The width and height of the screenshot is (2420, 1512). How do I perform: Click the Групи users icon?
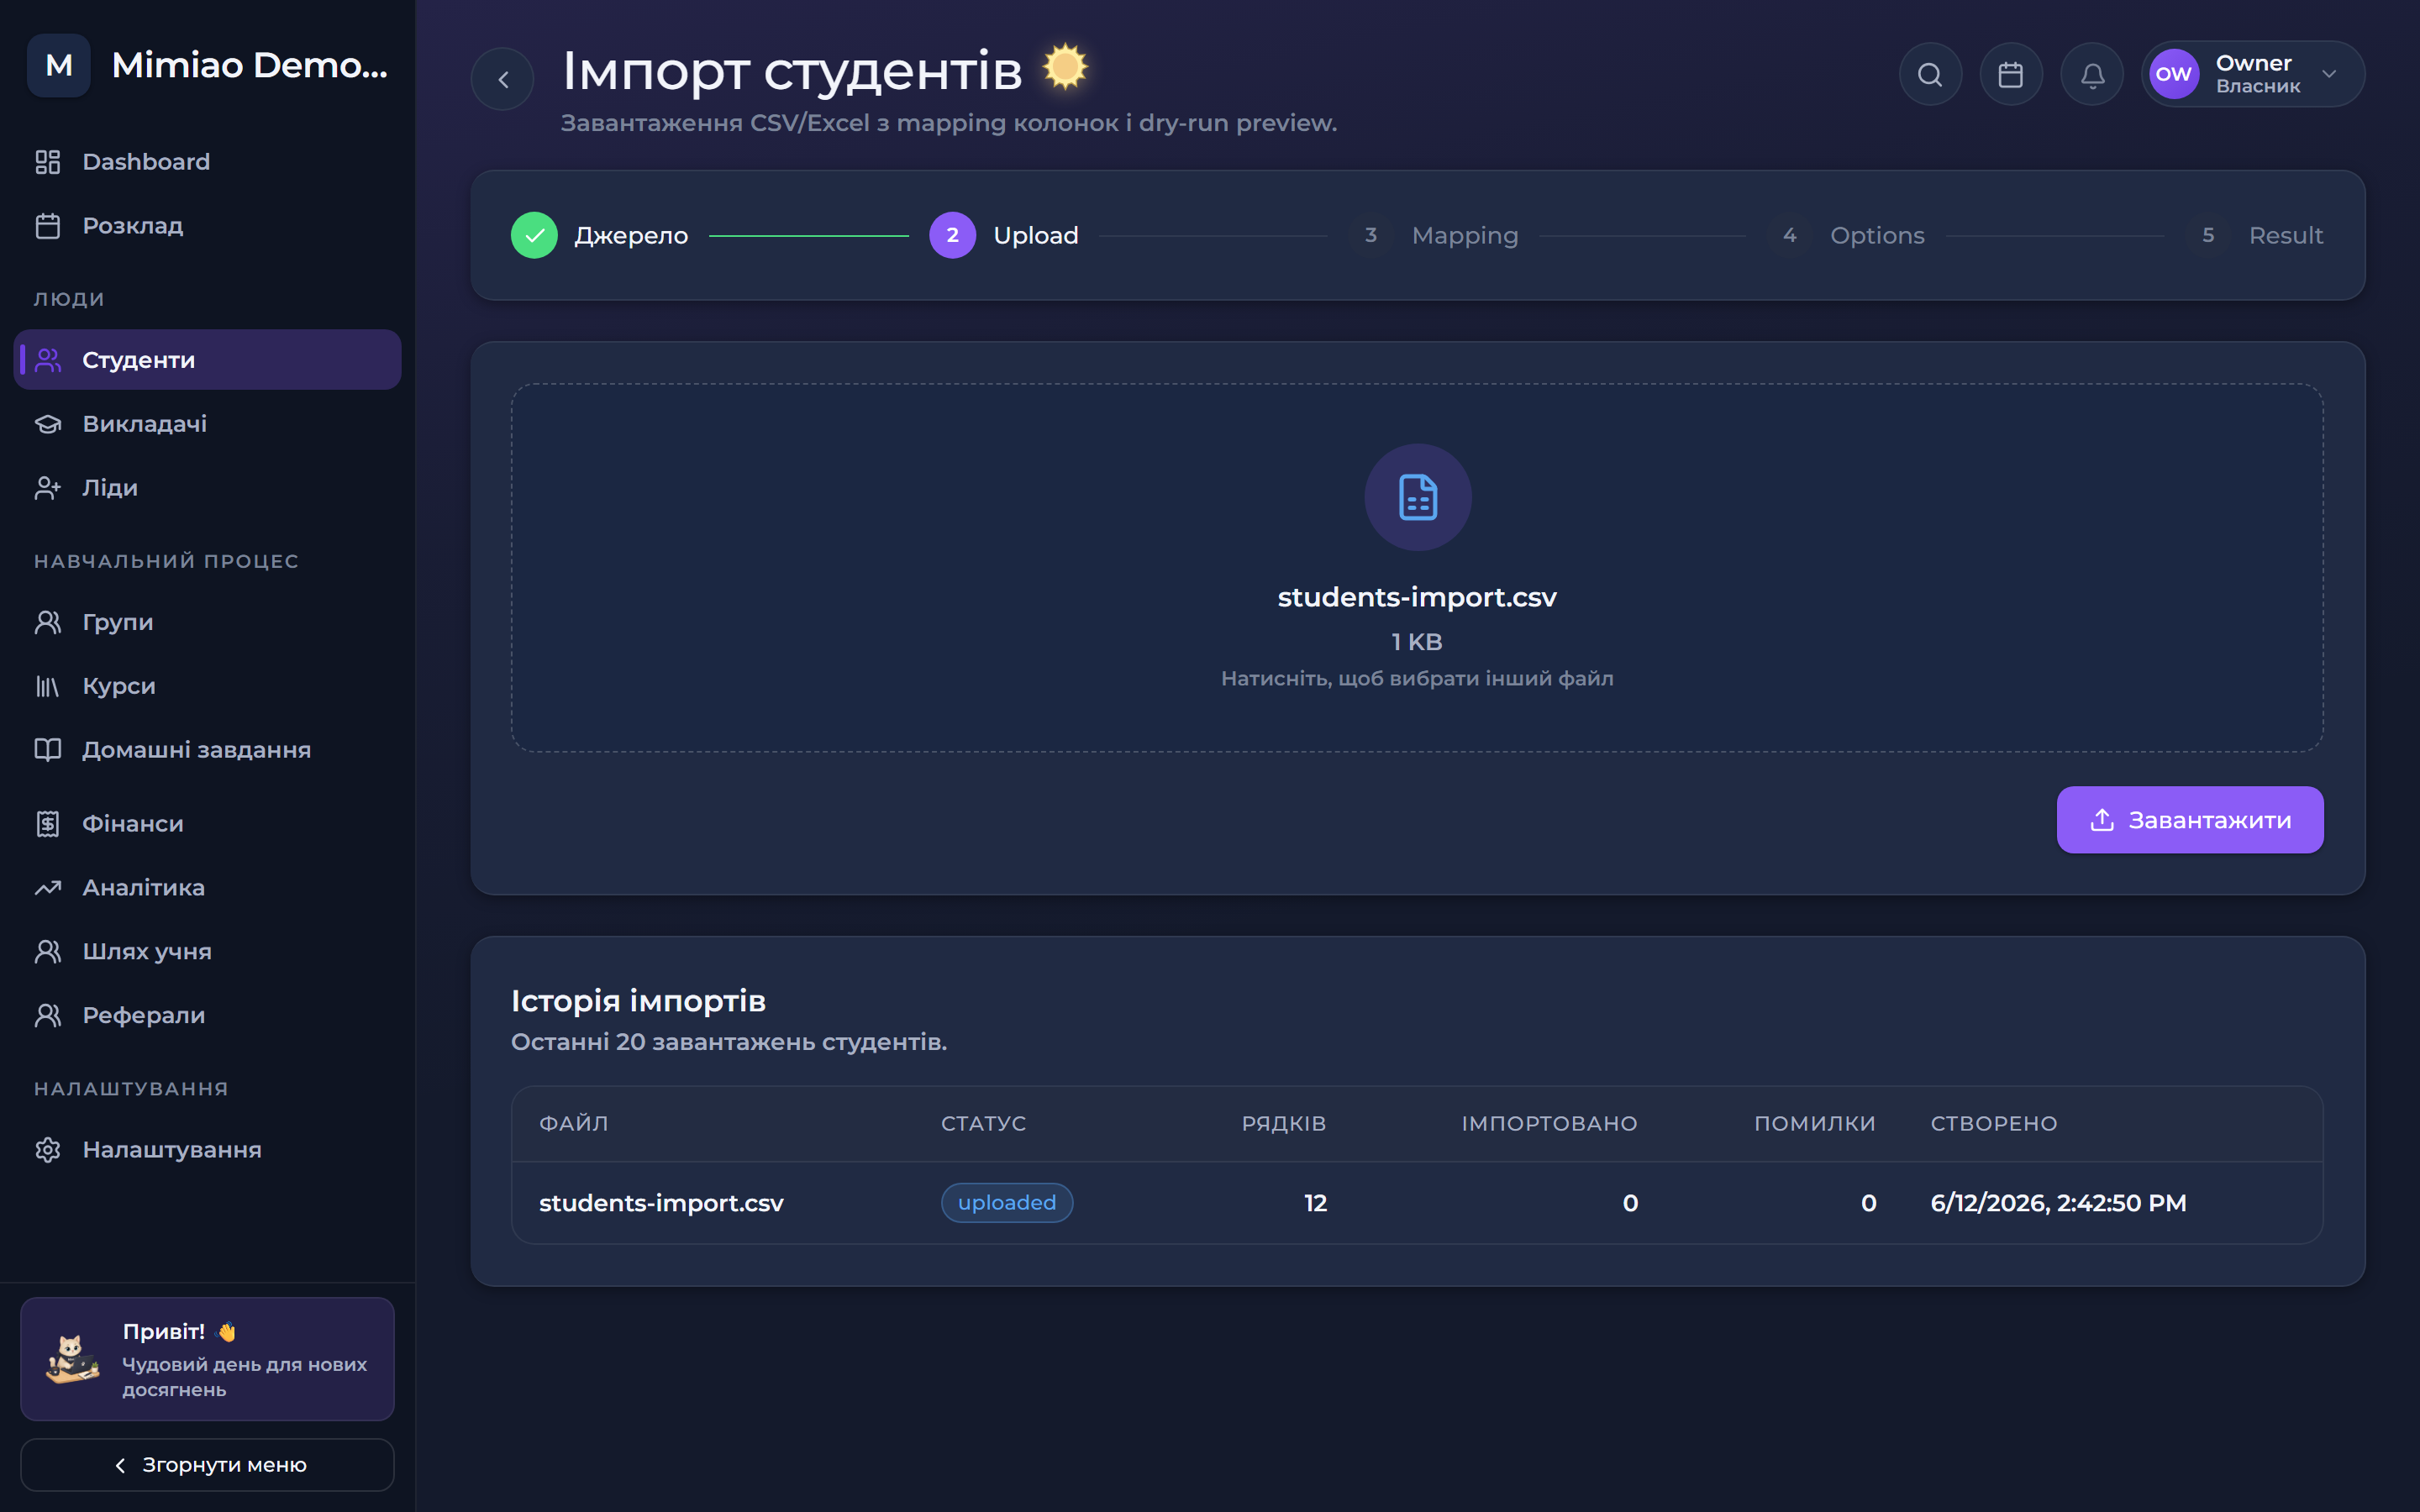coord(48,622)
